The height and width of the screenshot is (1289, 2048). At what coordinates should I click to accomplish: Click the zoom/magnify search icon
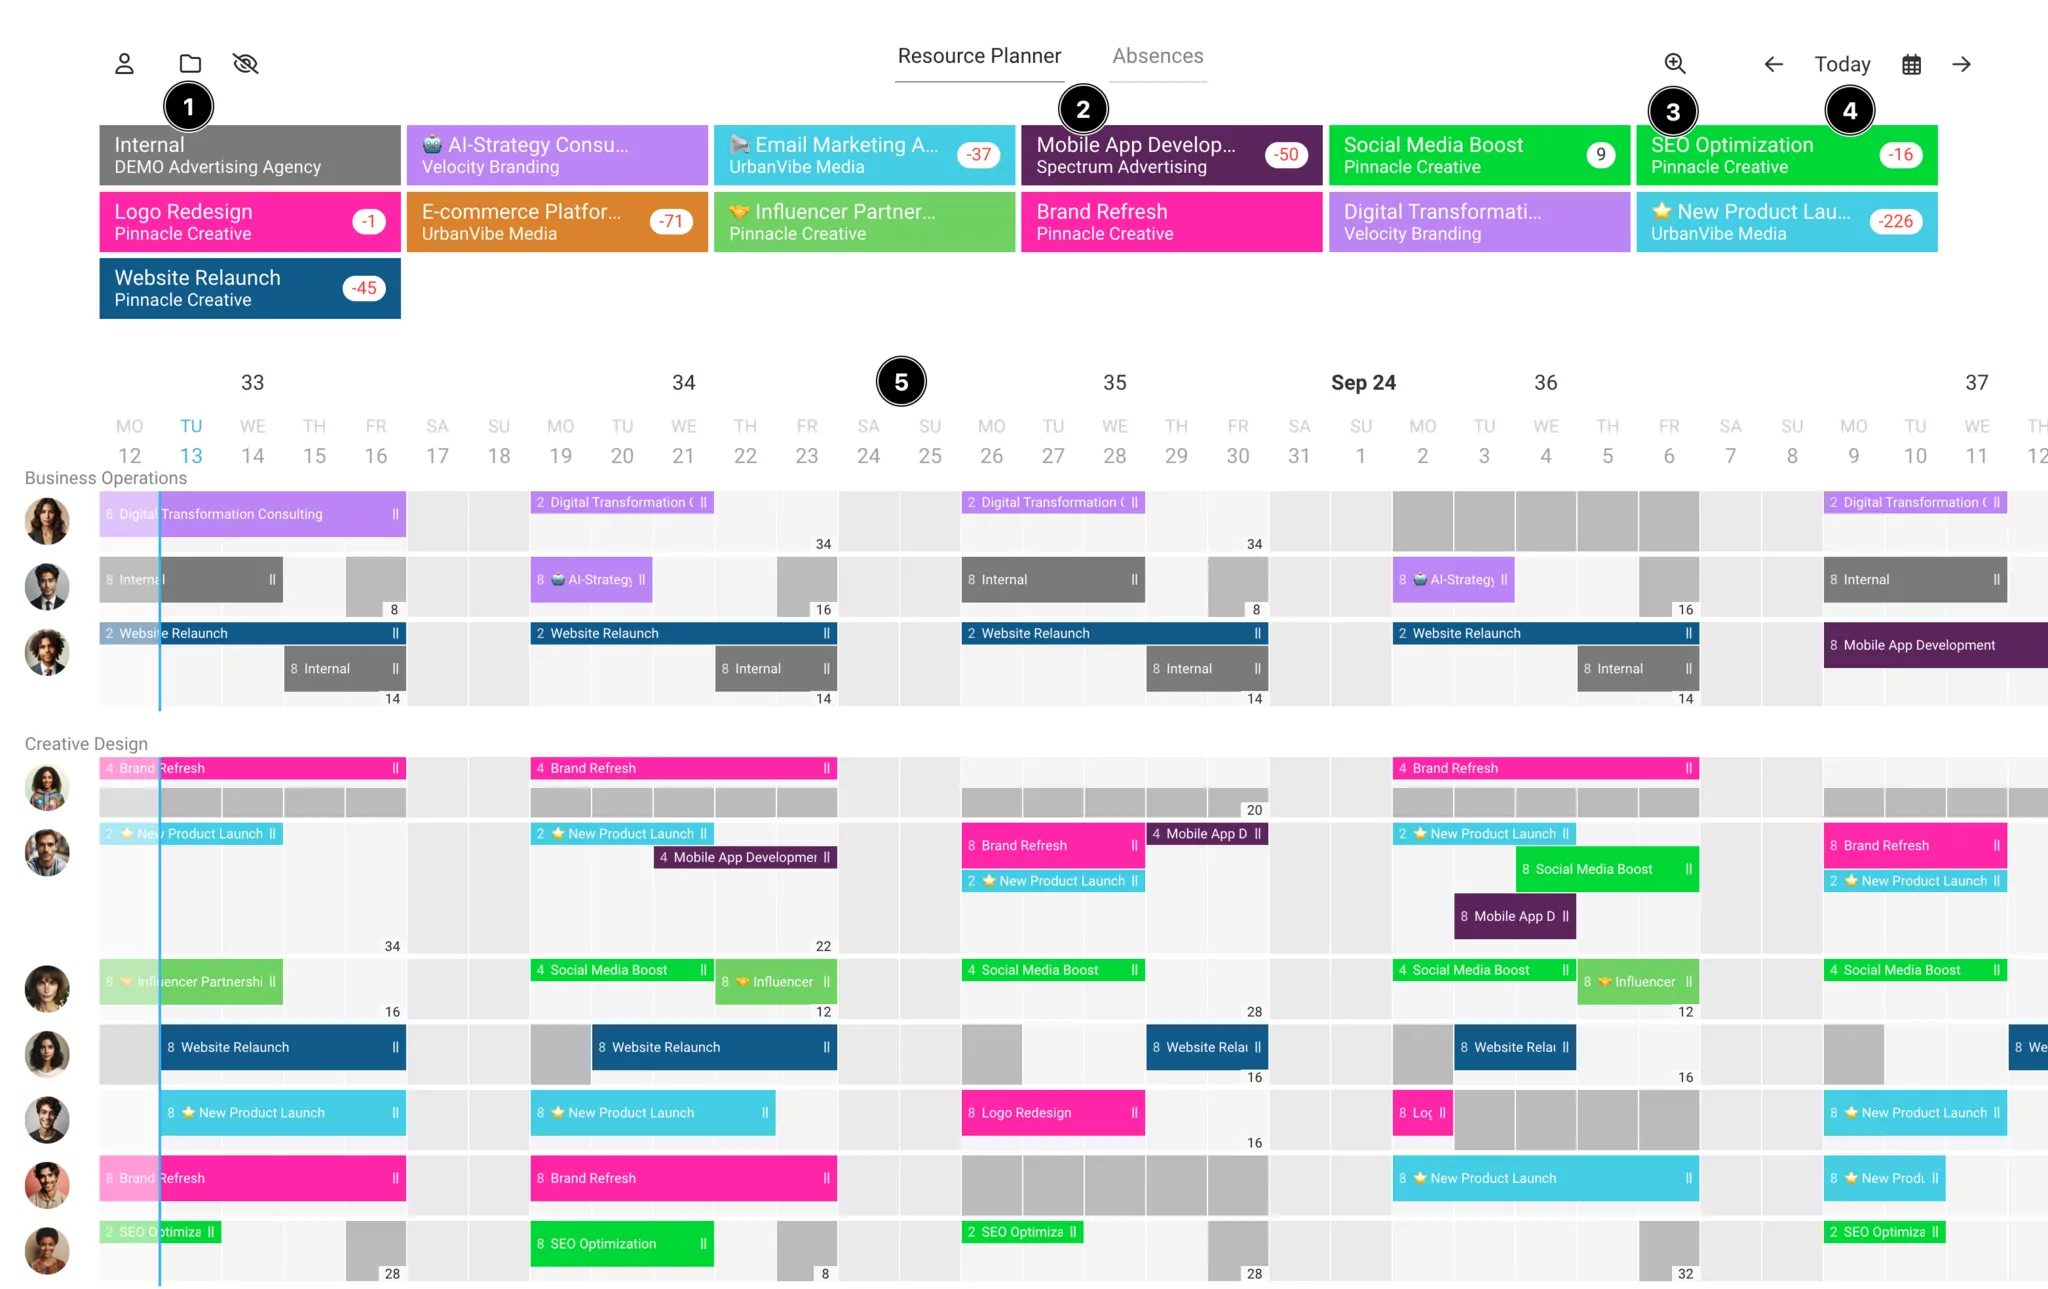tap(1674, 62)
